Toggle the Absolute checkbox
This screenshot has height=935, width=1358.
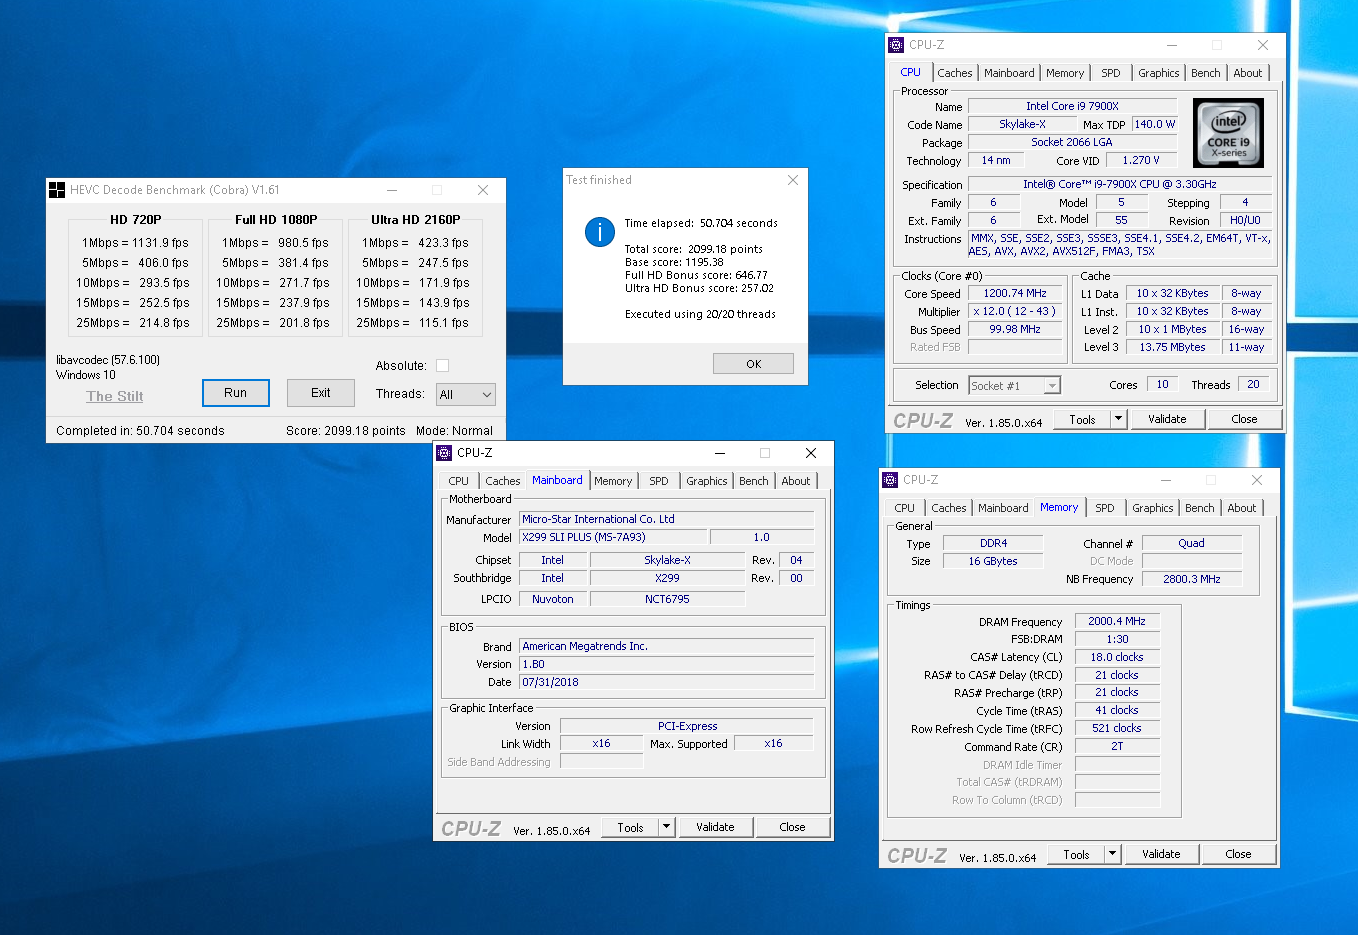[x=442, y=366]
